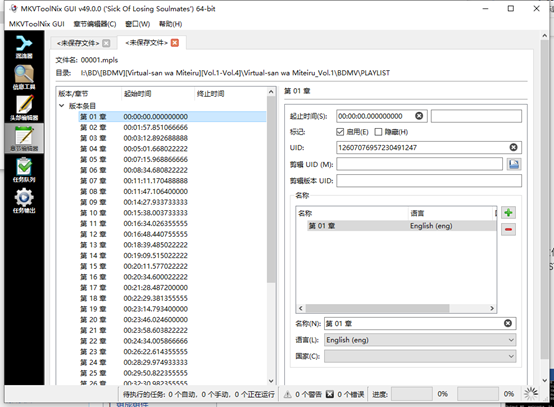Screen dimensions: 554x407
Task: Open the Help (H) menu
Action: point(170,24)
